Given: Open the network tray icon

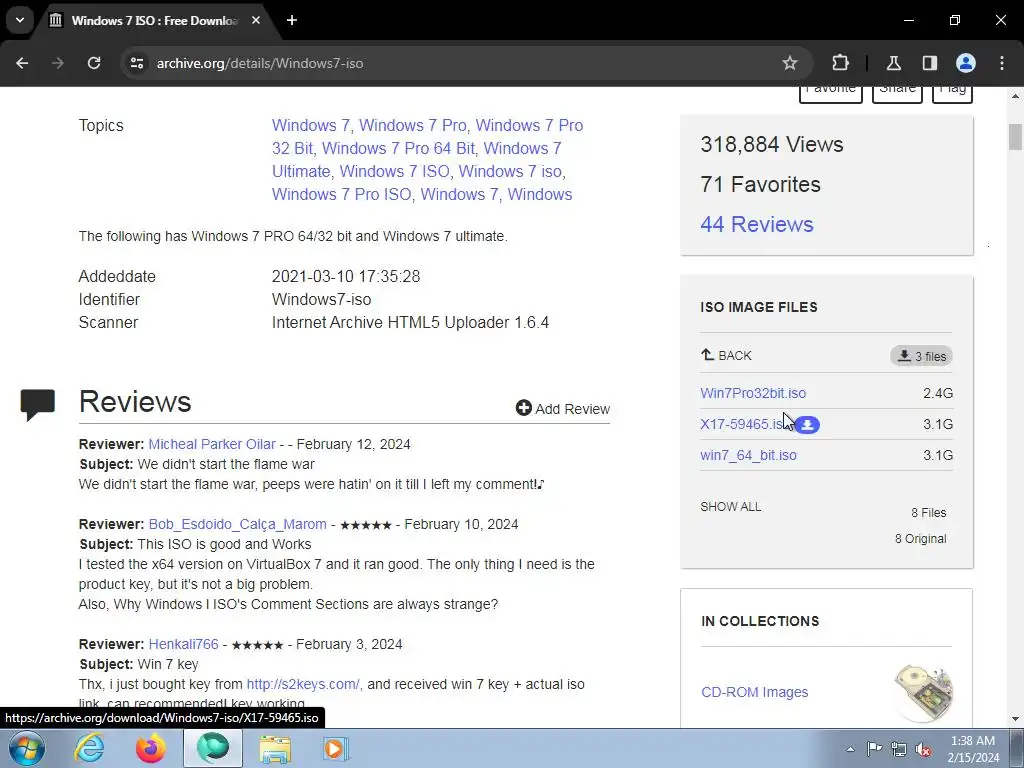Looking at the screenshot, I should click(x=899, y=749).
